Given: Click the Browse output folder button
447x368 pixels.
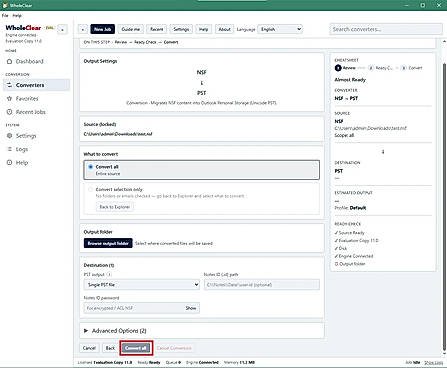Looking at the screenshot, I should coord(108,243).
